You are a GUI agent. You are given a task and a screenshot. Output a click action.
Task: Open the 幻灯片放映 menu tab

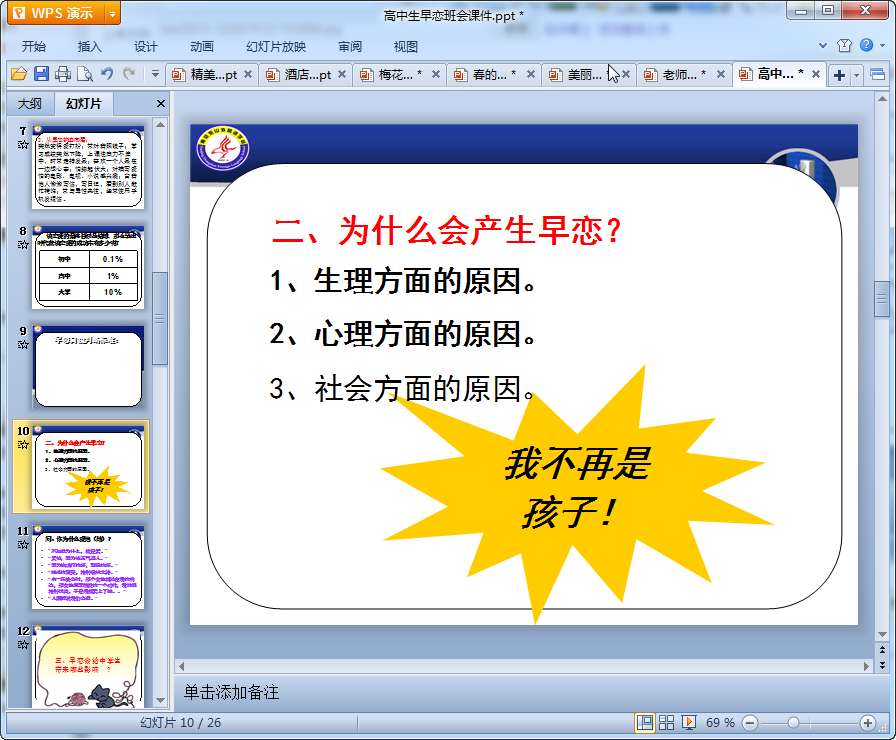click(x=276, y=46)
